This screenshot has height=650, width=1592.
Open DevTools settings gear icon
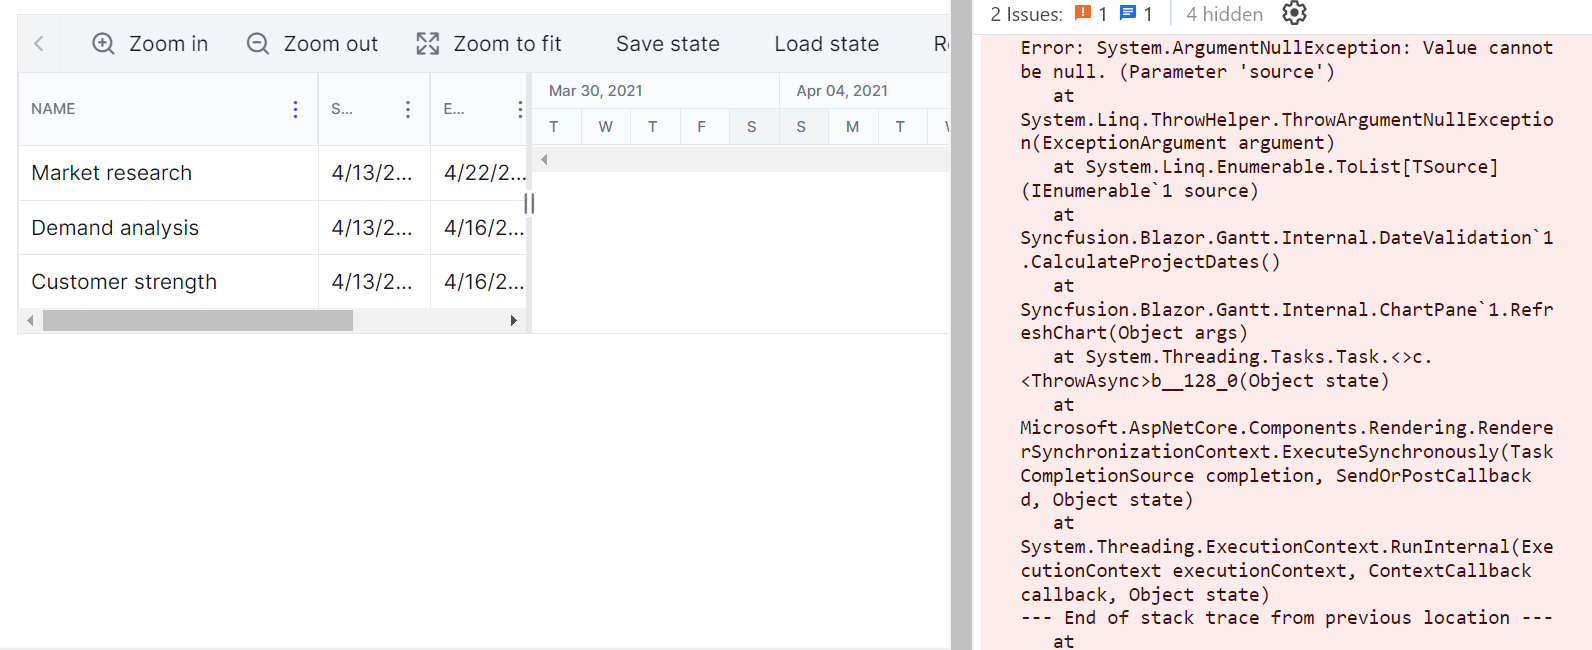(x=1294, y=13)
